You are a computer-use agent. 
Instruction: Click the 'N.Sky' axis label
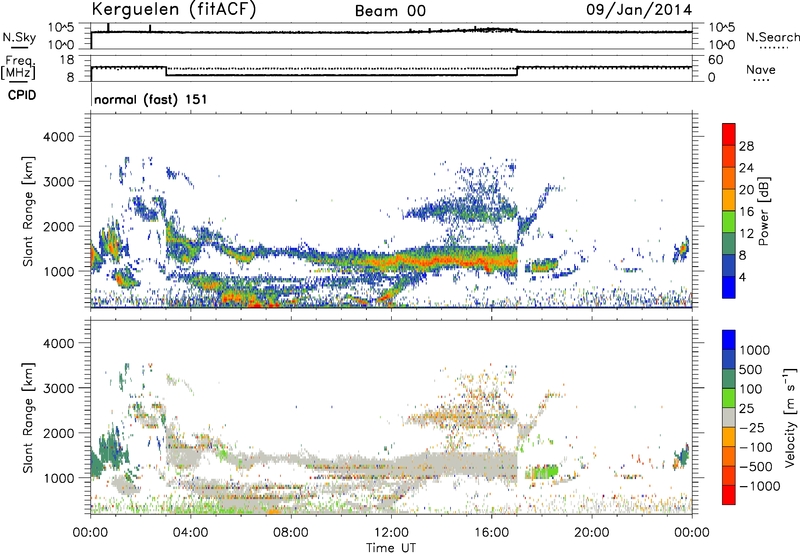click(x=19, y=37)
